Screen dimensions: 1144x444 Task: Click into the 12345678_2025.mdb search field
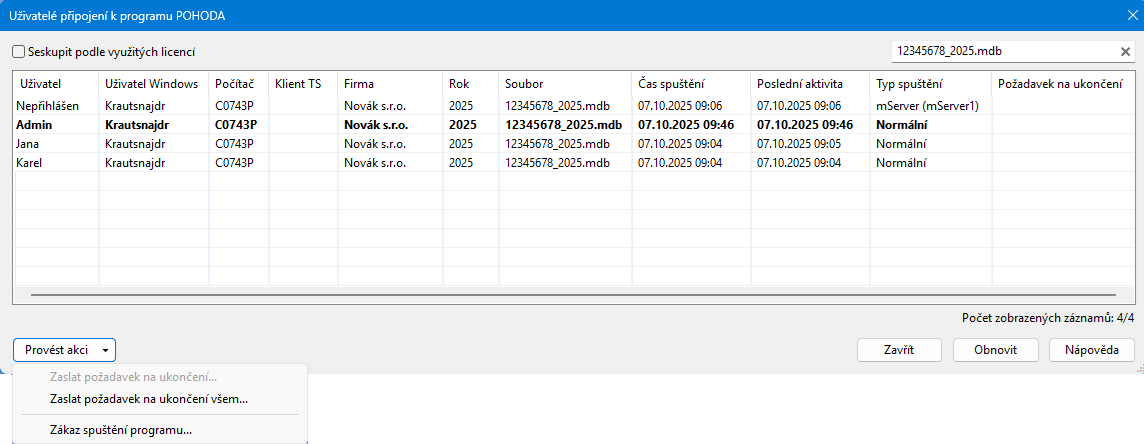click(1000, 51)
